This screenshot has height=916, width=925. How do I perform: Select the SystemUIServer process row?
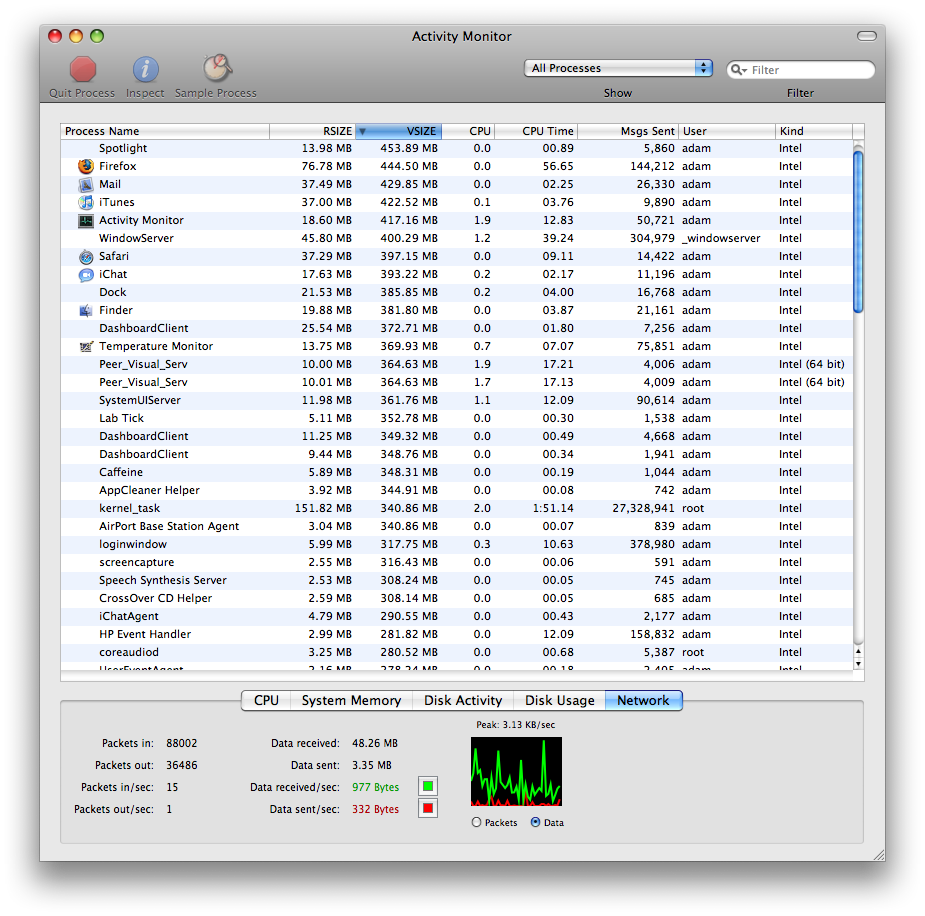(x=457, y=400)
